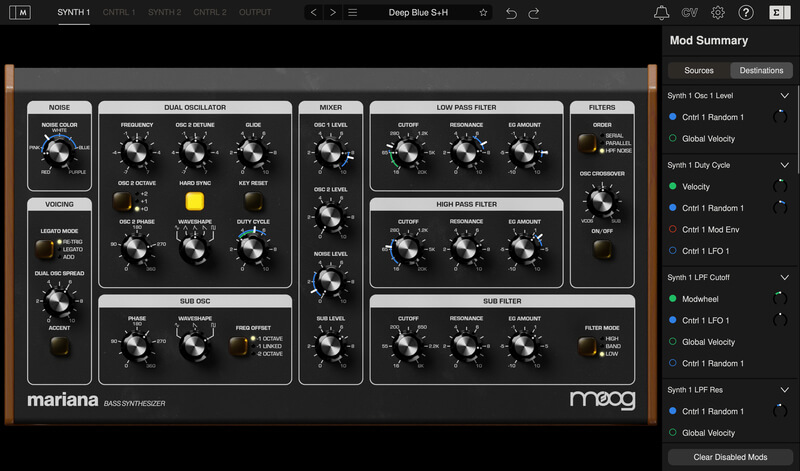This screenshot has width=800, height=471.
Task: Click the Dual Oscillator Frequency knob
Action: point(136,152)
